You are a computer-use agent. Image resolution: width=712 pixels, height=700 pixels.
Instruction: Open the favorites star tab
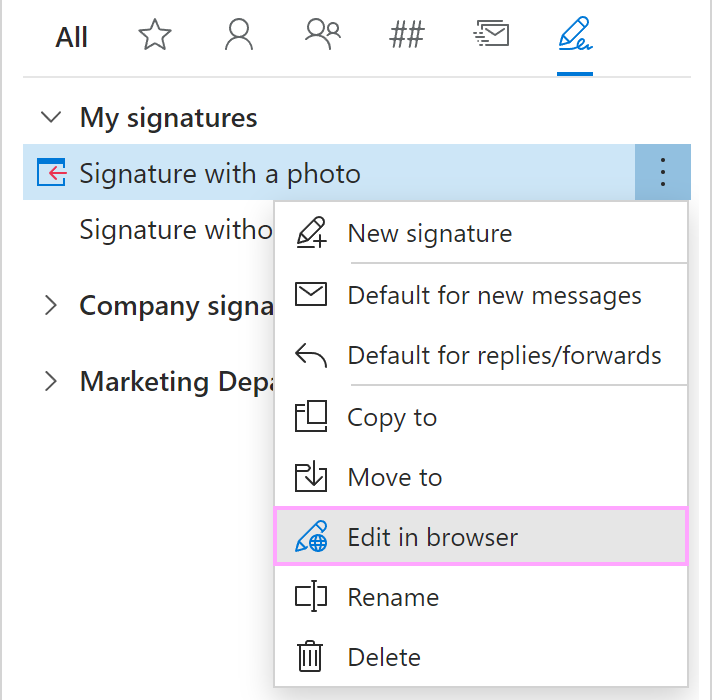coord(155,35)
